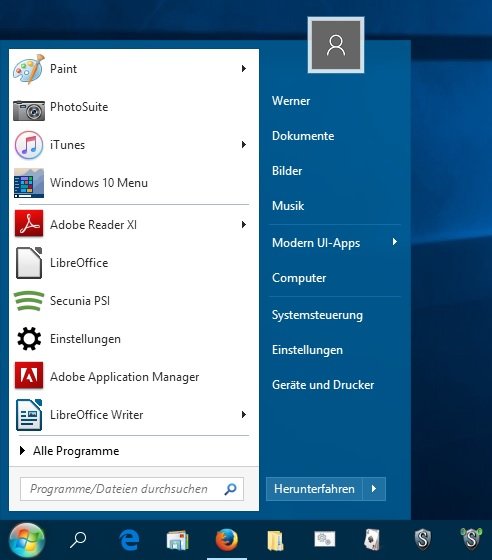Click the Windows Start orb
Screen dimensions: 492x560
pyautogui.click(x=27, y=540)
